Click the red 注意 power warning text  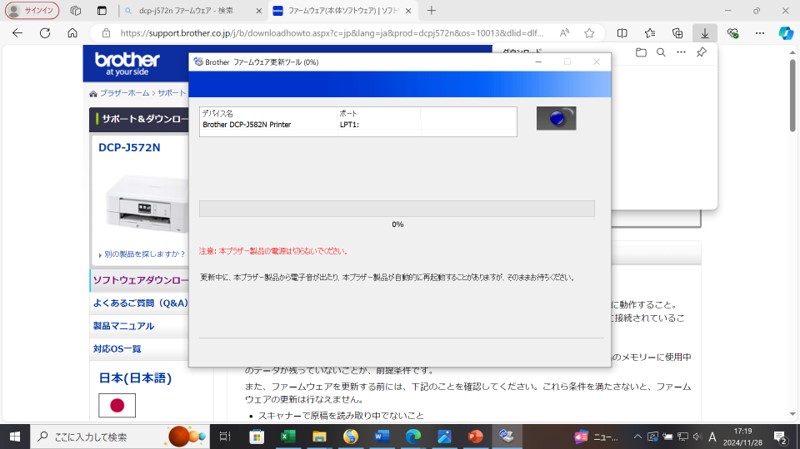273,251
